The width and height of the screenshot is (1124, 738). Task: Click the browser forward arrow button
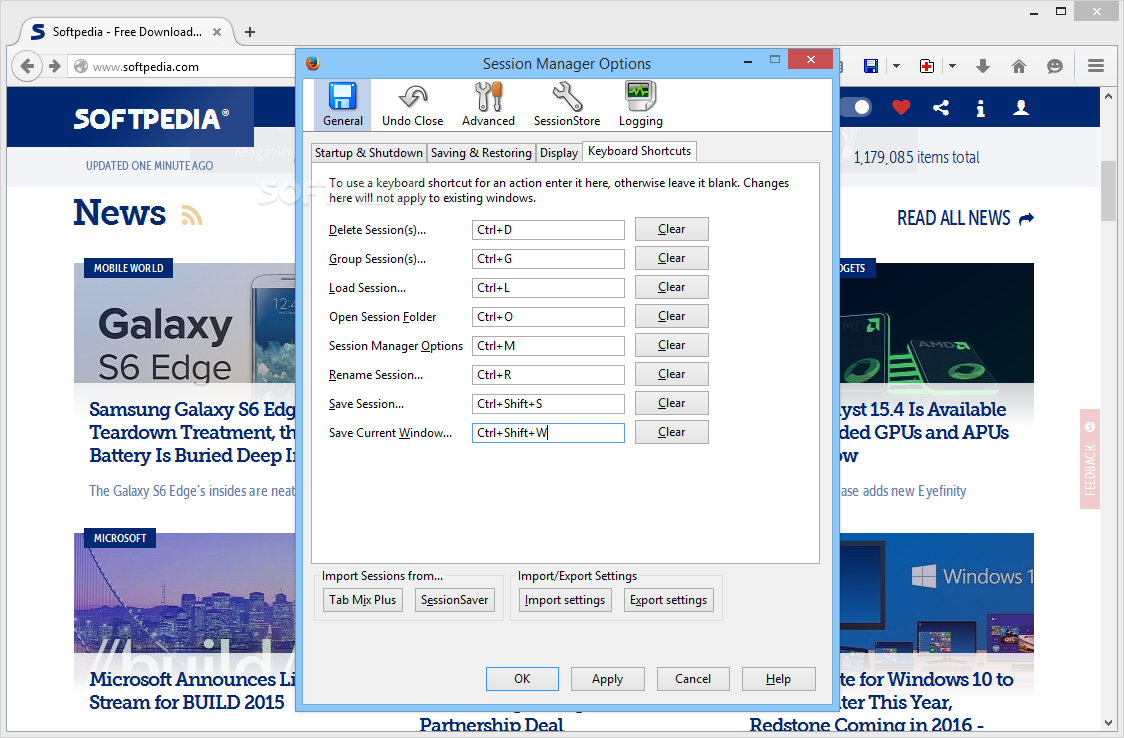coord(54,67)
